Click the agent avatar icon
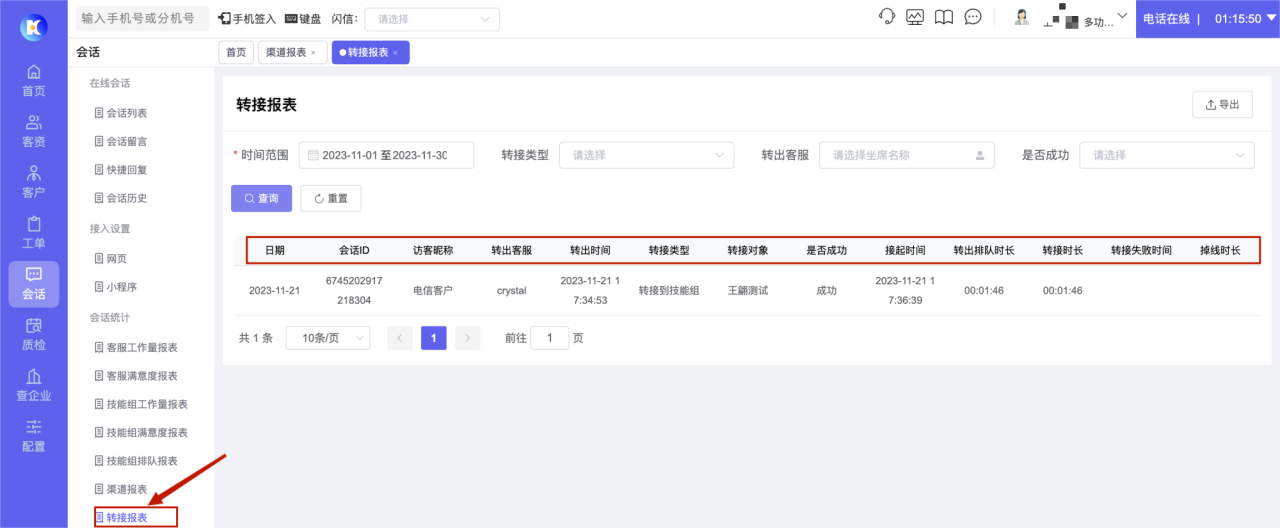Image resolution: width=1280 pixels, height=528 pixels. [x=1022, y=17]
